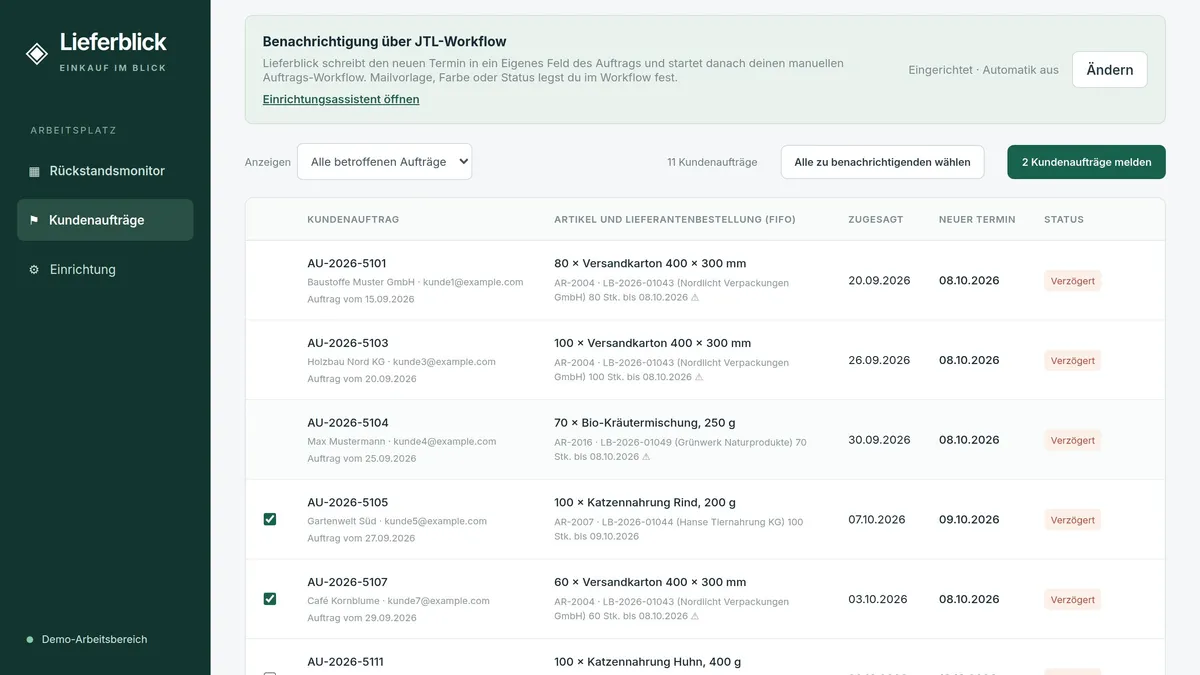This screenshot has width=1200, height=675.
Task: Click order number AU-2026-5104
Action: tap(347, 423)
